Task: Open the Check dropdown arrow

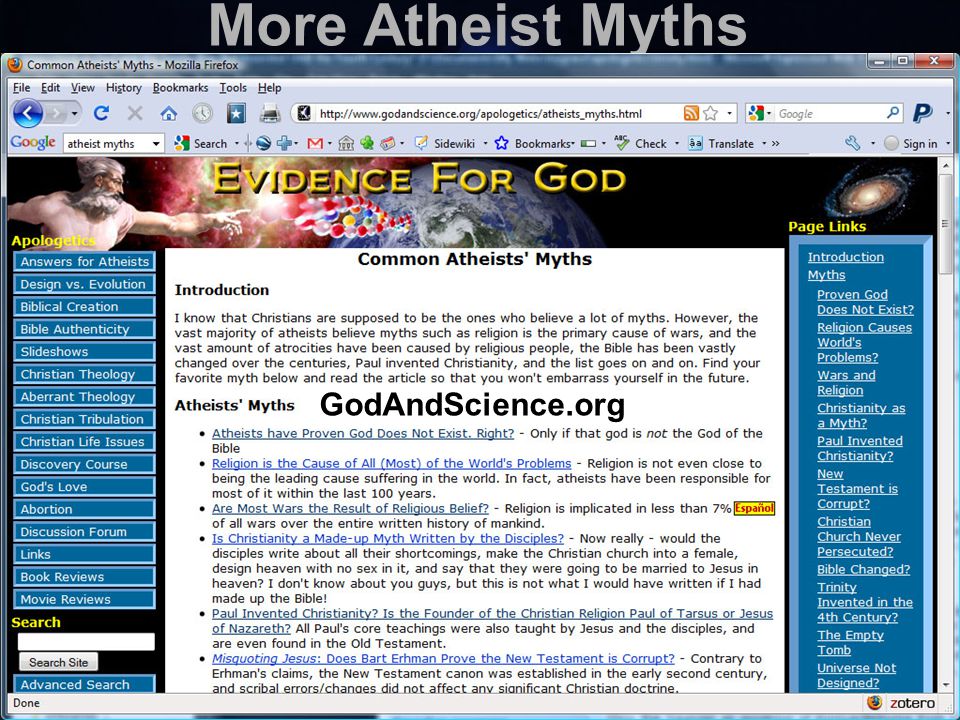Action: [677, 143]
